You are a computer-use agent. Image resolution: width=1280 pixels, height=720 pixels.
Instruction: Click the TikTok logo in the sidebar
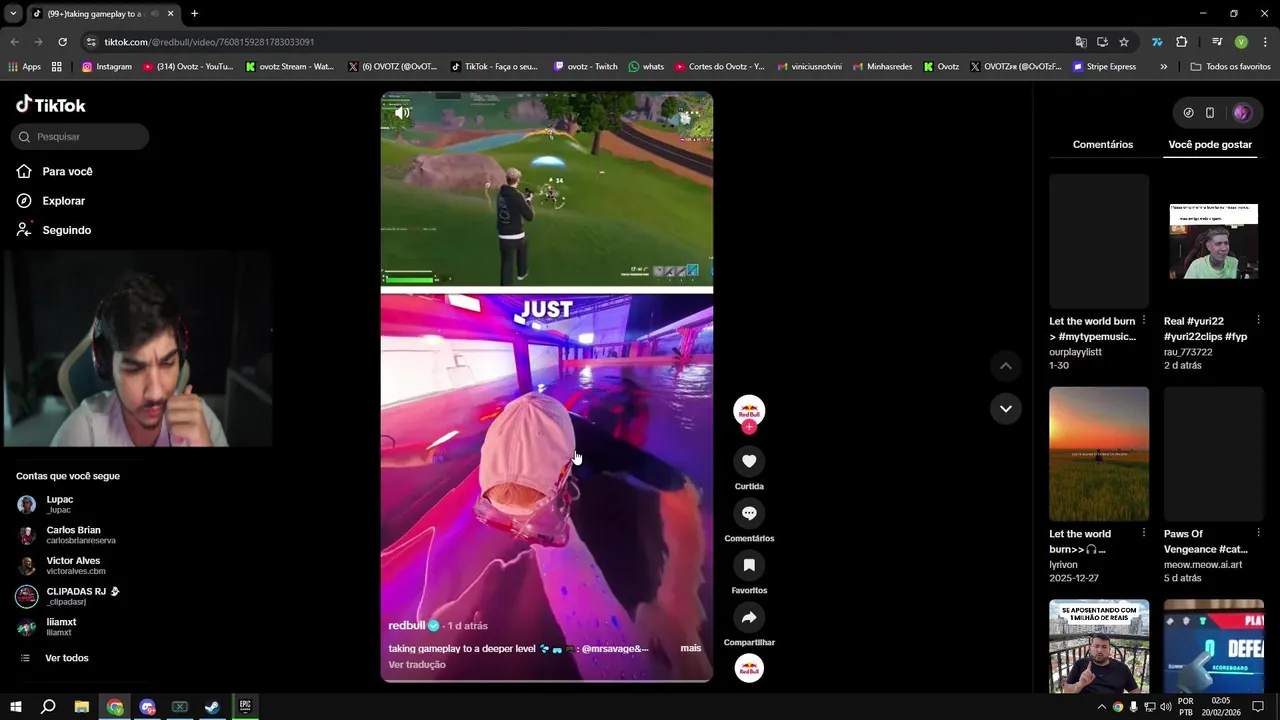pos(51,105)
